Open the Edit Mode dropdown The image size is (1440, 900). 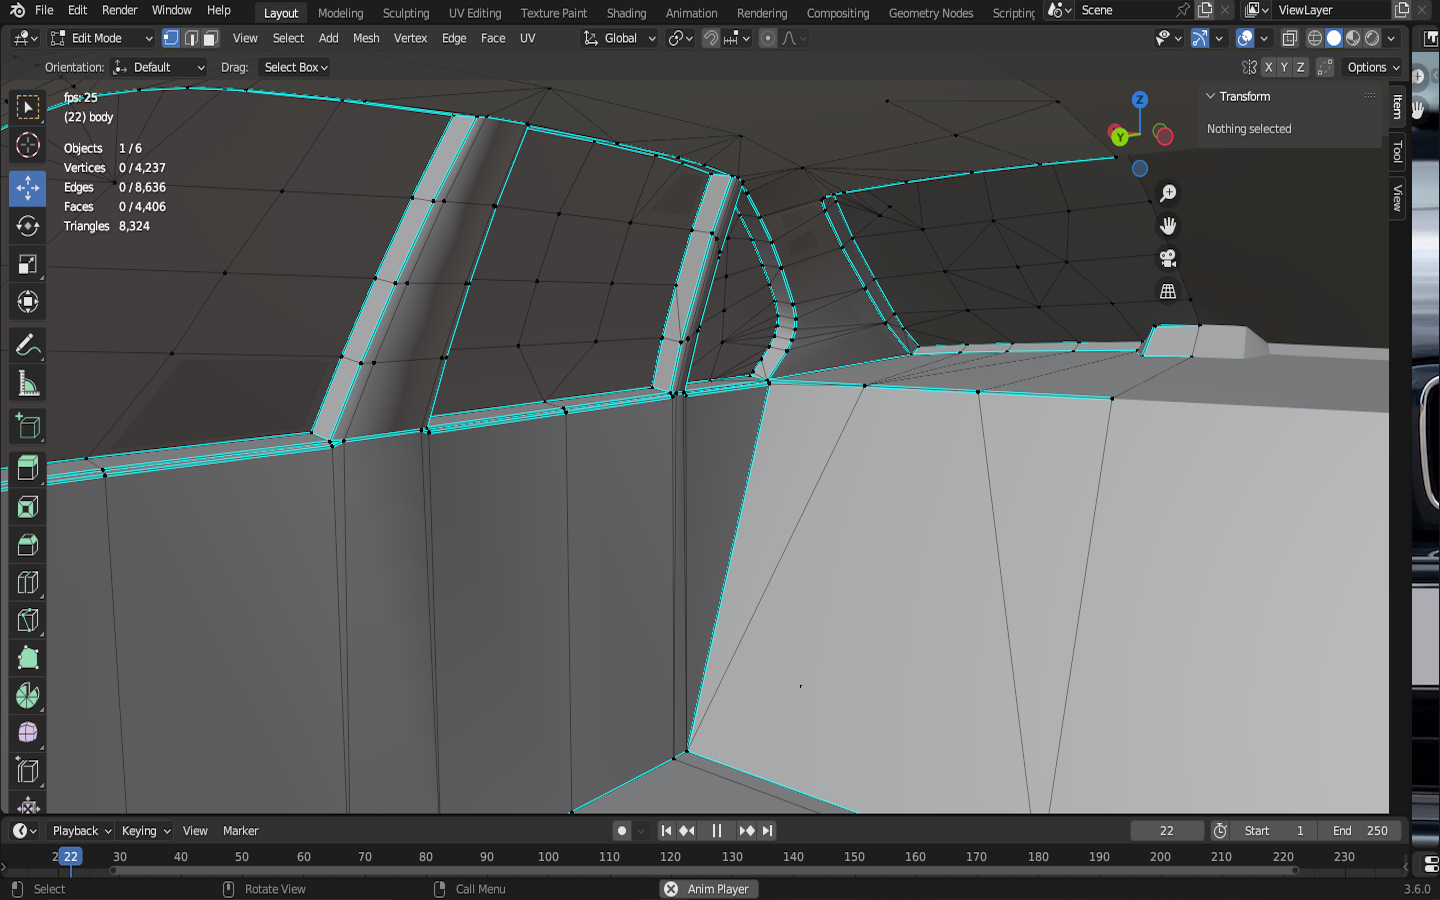(x=101, y=38)
